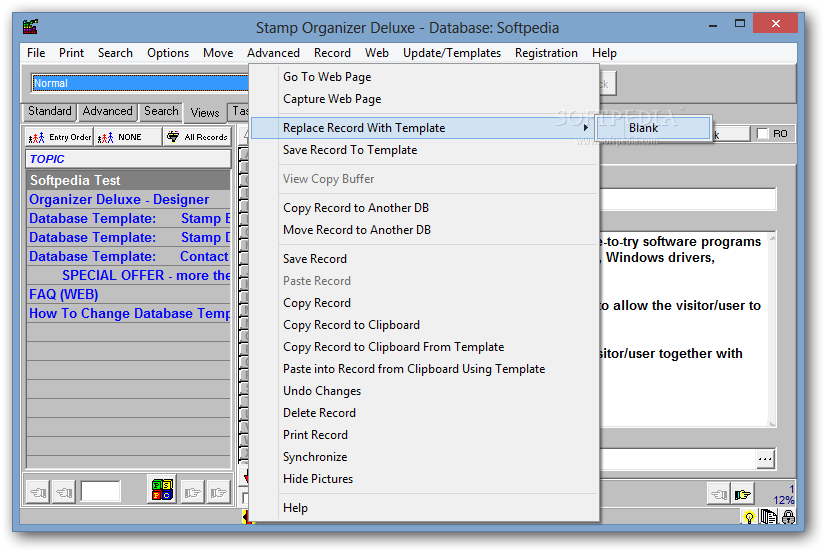Open the Move menu
The width and height of the screenshot is (825, 552).
[218, 53]
